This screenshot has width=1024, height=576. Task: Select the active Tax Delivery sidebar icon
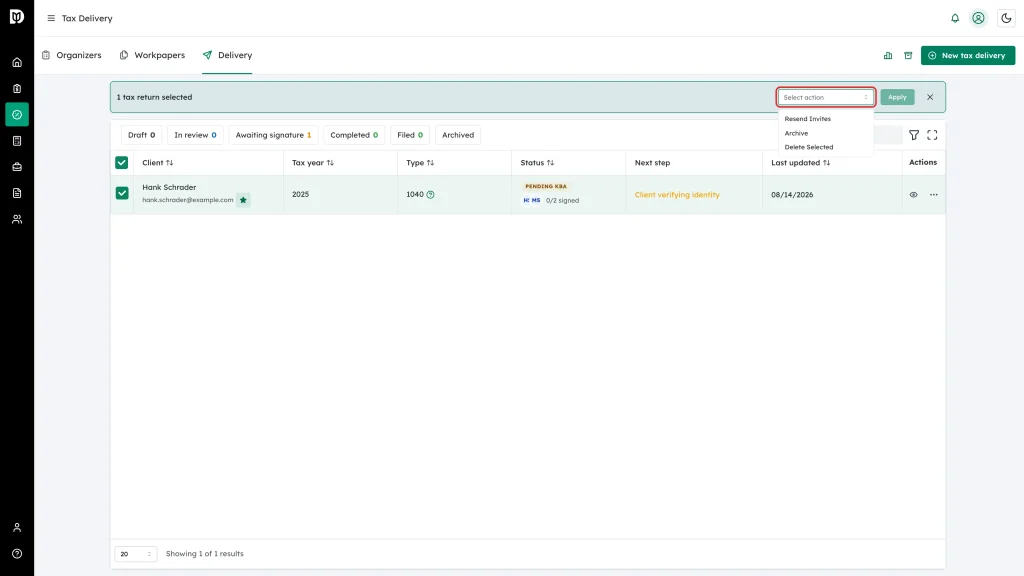(x=17, y=115)
